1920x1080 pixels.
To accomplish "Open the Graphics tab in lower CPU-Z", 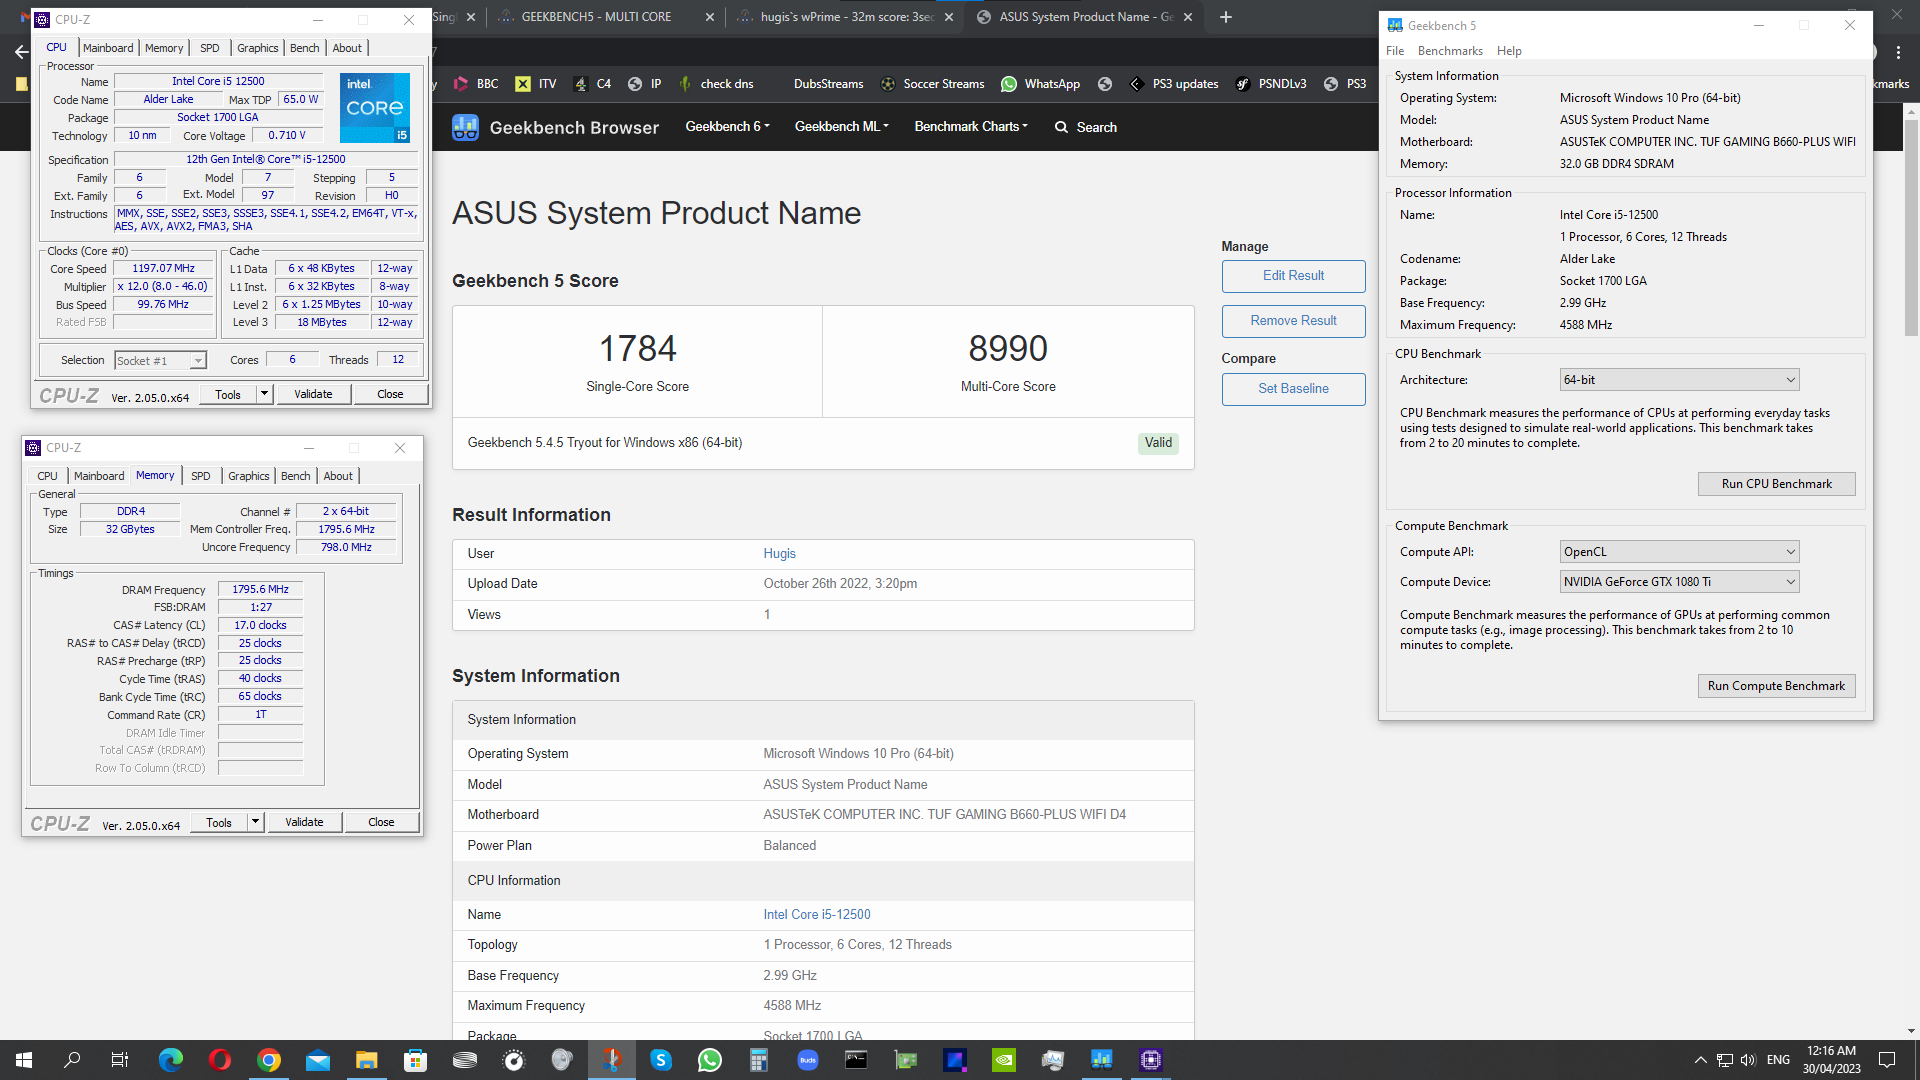I will coord(248,476).
